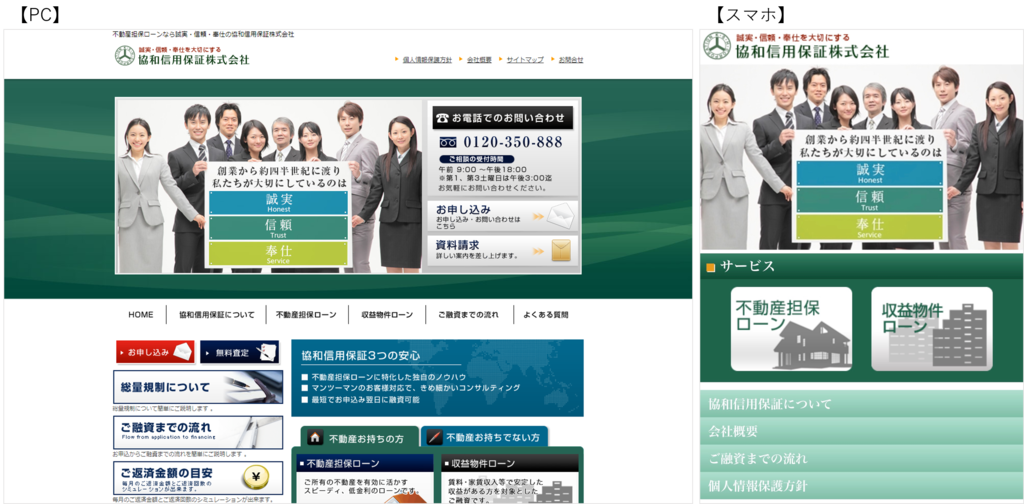1024x504 pixels.
Task: Tap the staff group photo on smartphone view
Action: (861, 157)
